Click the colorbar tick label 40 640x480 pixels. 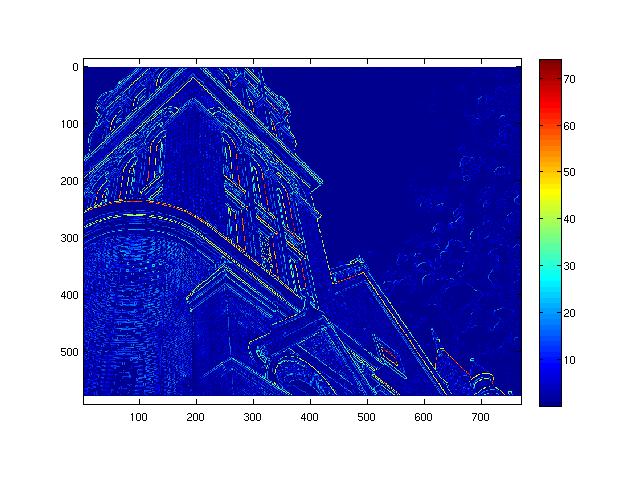tap(569, 219)
